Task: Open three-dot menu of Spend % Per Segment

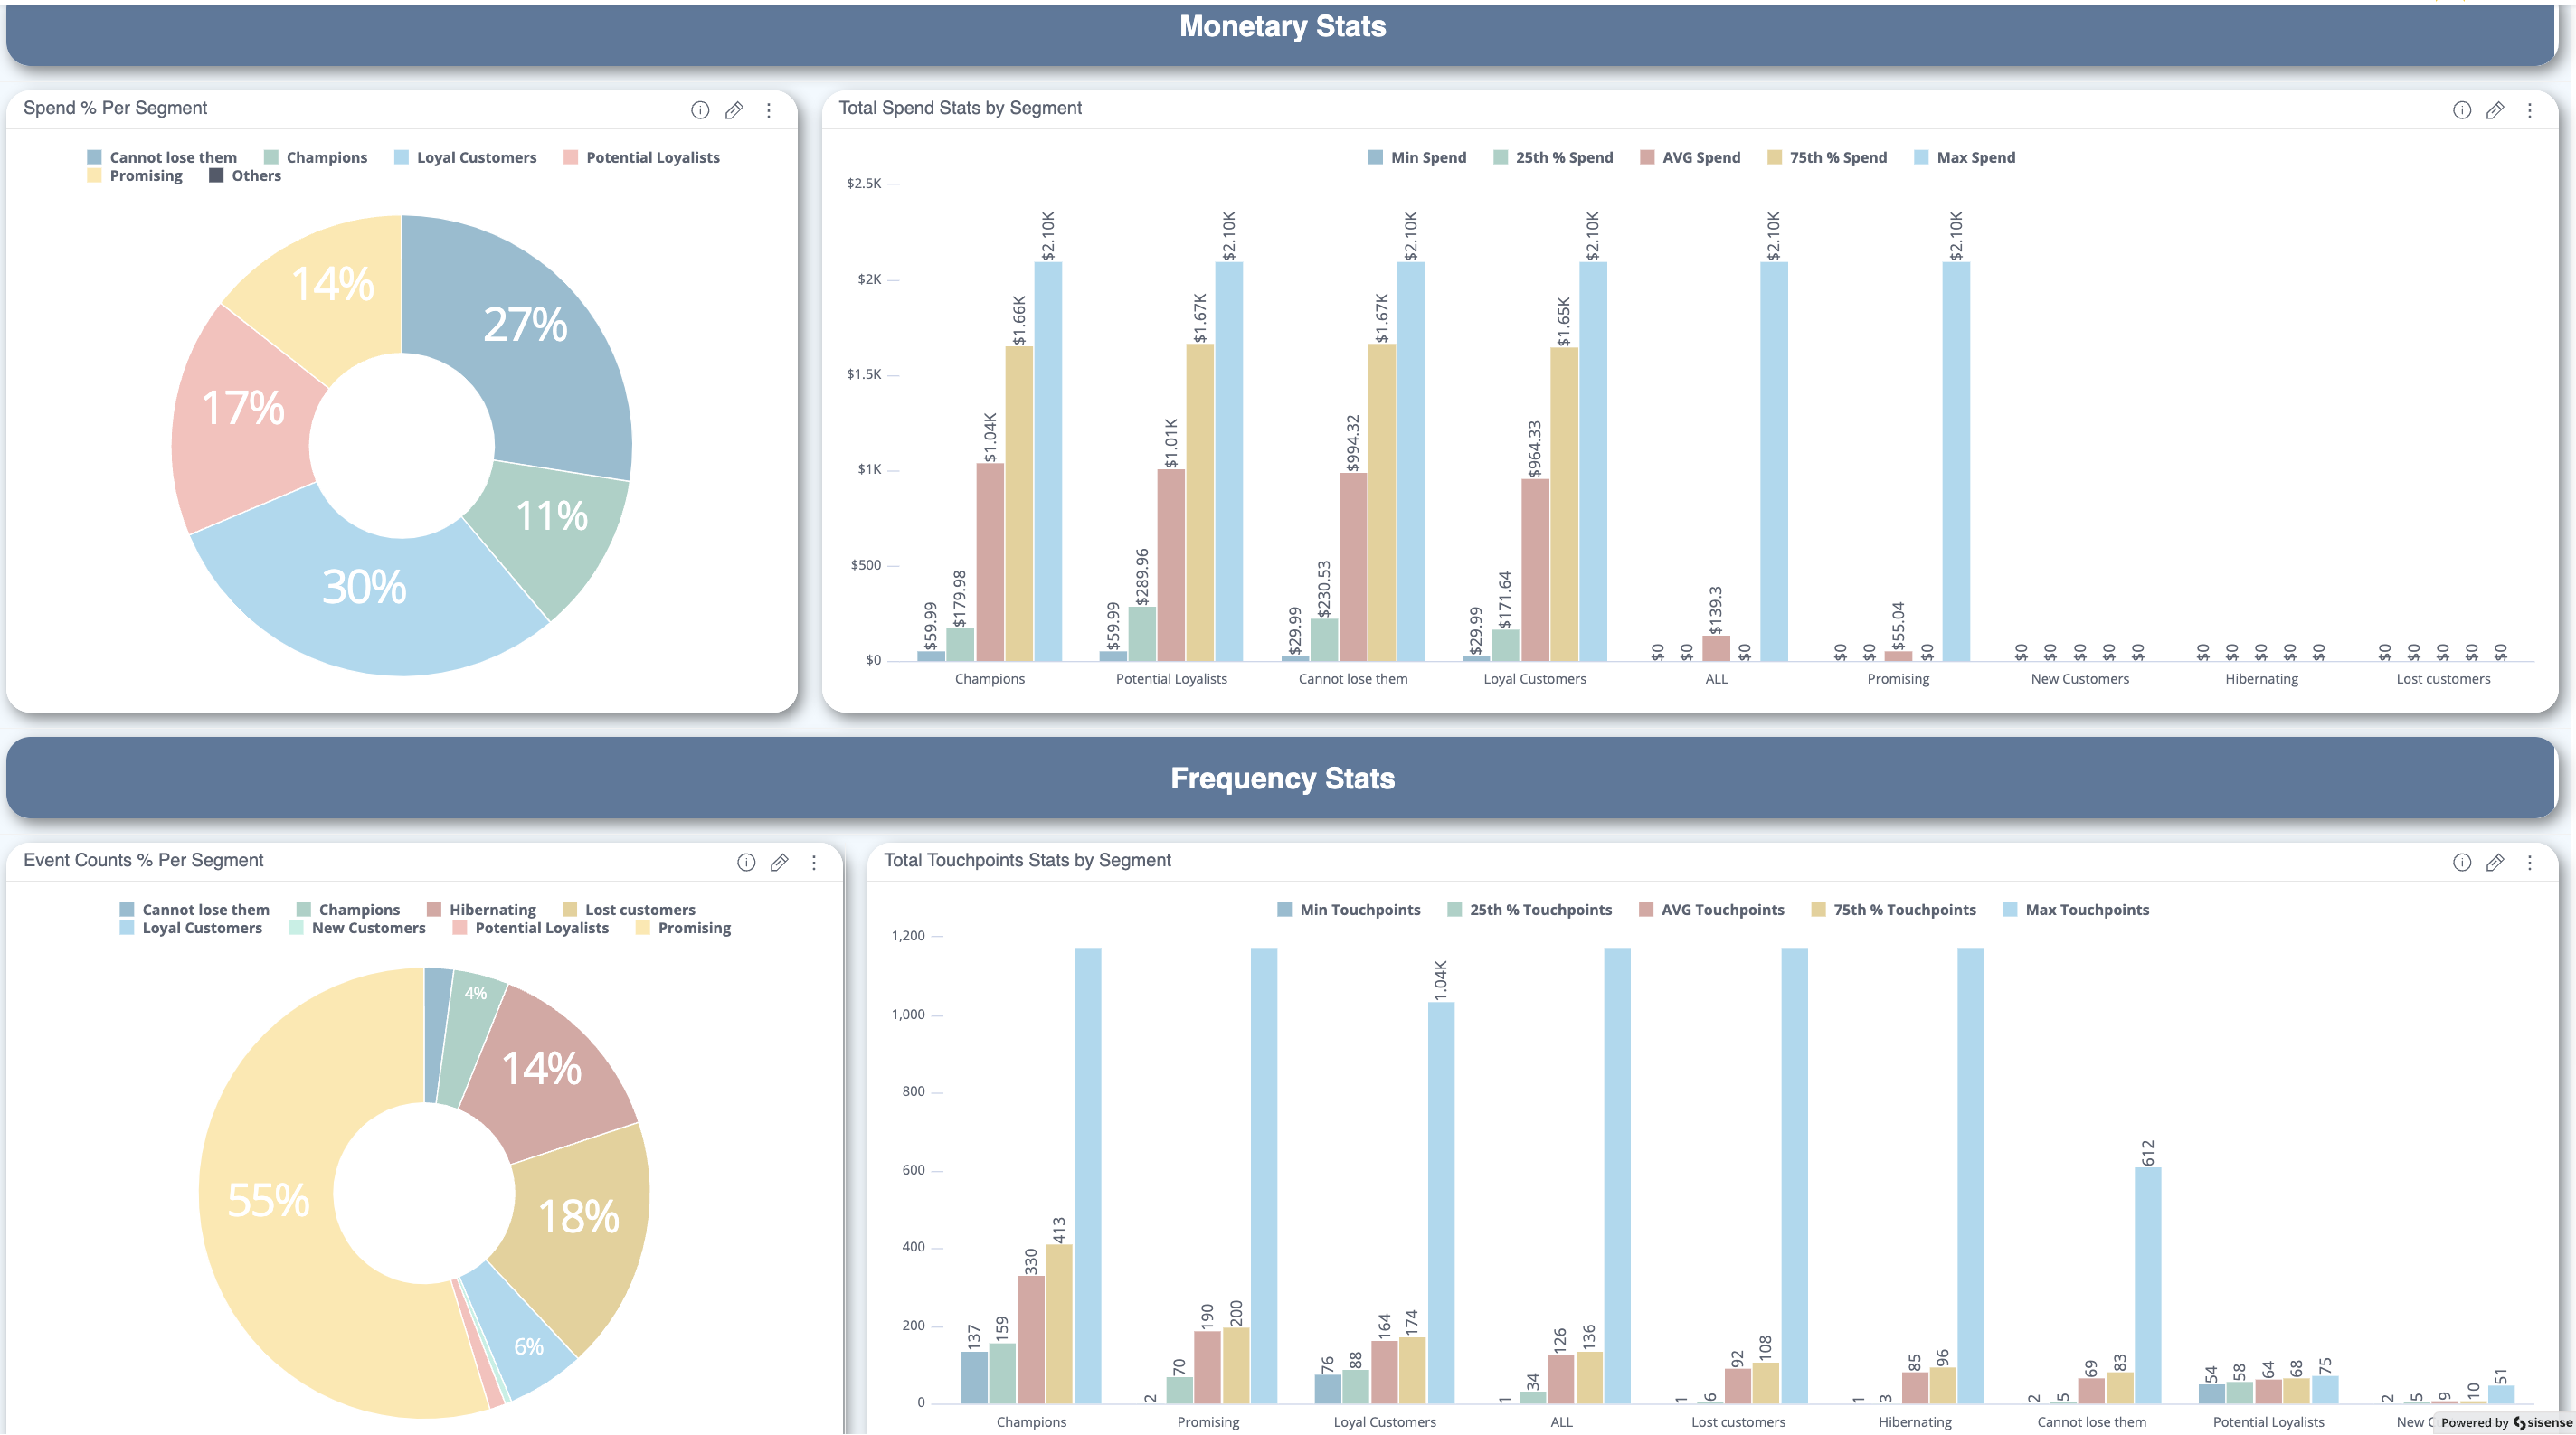Action: click(x=768, y=110)
